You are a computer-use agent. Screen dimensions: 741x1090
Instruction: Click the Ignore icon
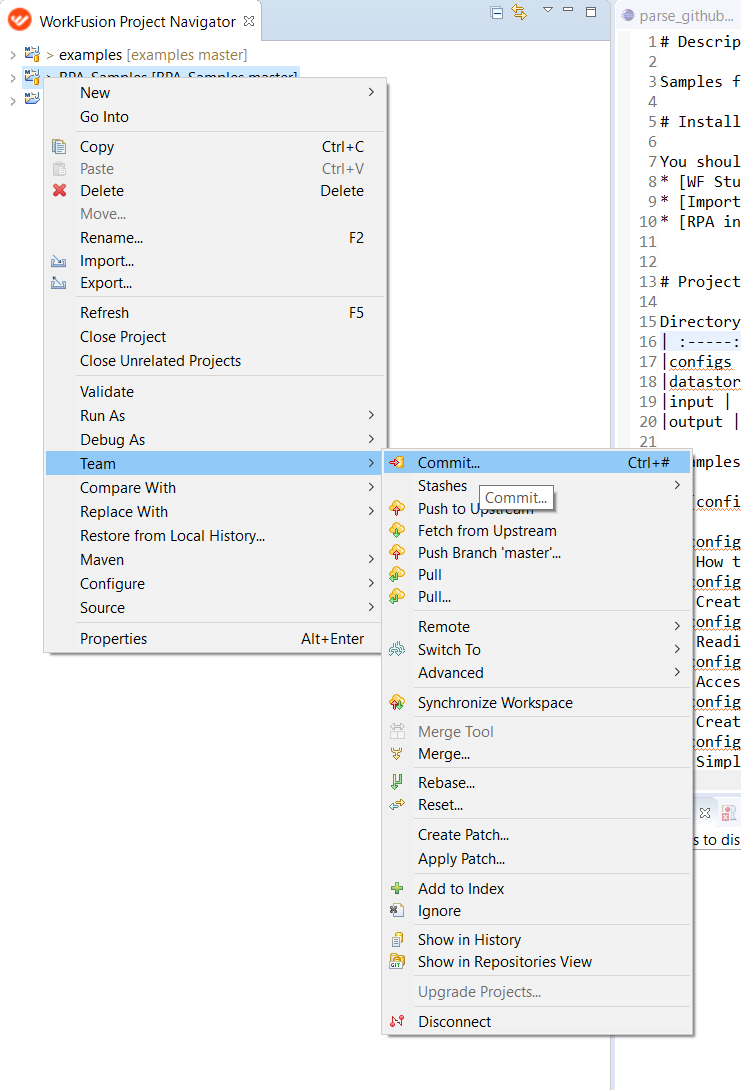pos(397,910)
